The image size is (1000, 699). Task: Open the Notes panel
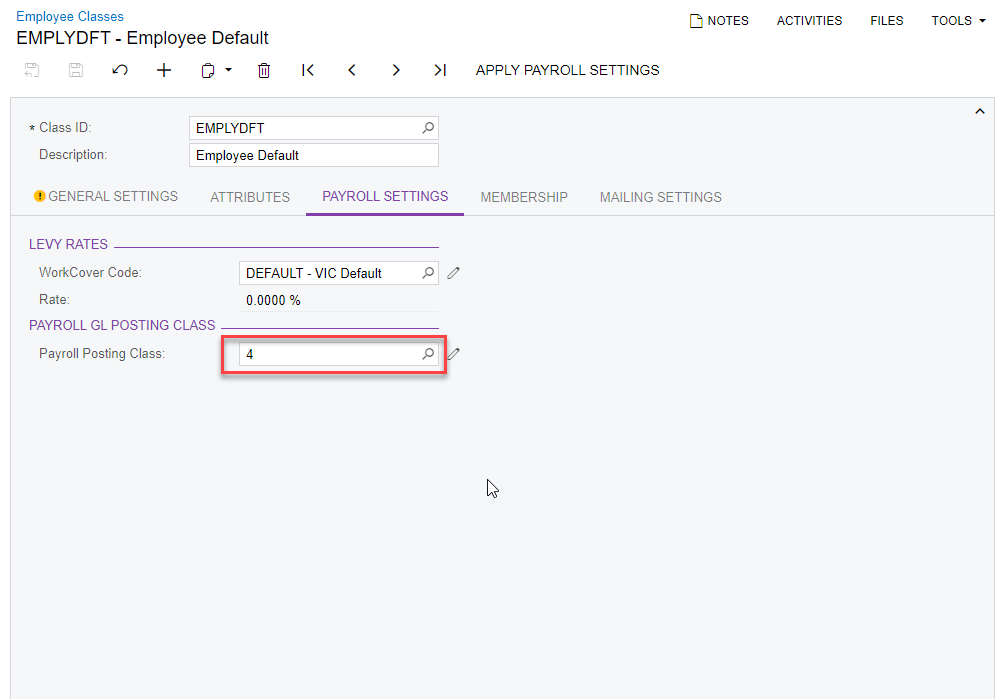coord(719,20)
